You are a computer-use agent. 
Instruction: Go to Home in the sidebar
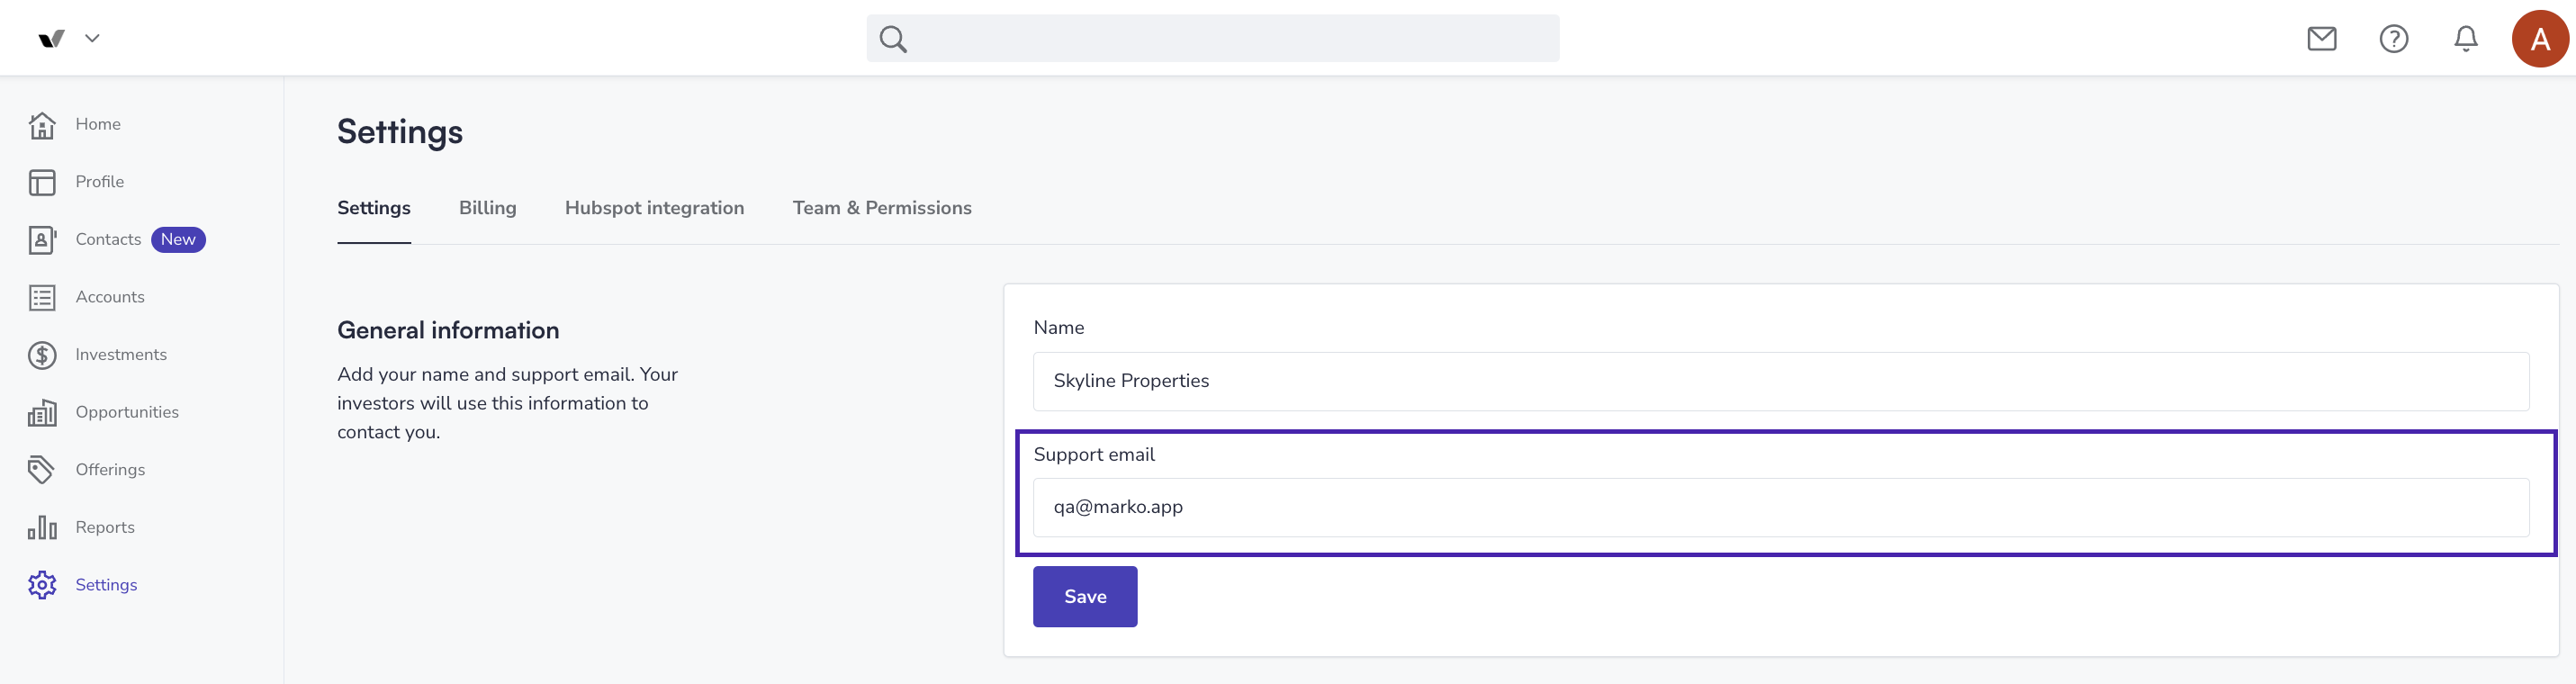[x=98, y=124]
